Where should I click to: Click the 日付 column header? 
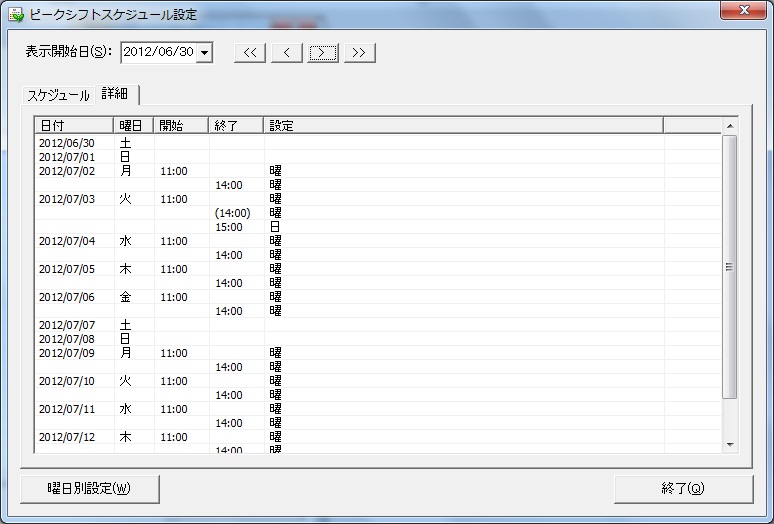click(x=74, y=126)
